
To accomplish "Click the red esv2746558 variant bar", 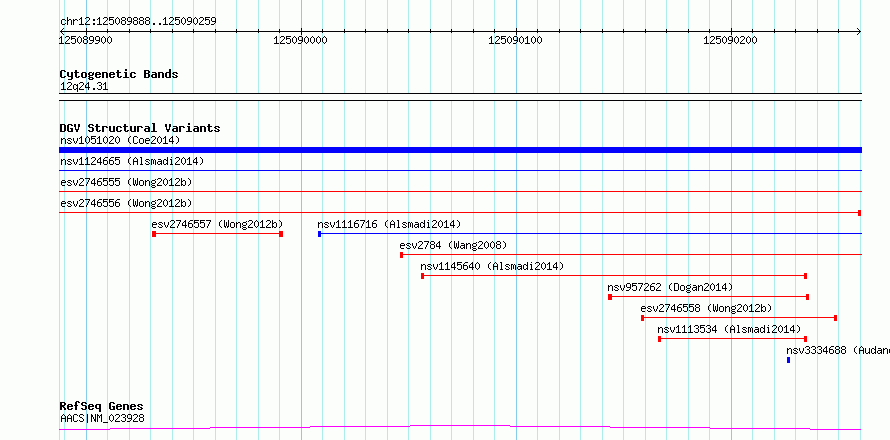I will pos(739,318).
